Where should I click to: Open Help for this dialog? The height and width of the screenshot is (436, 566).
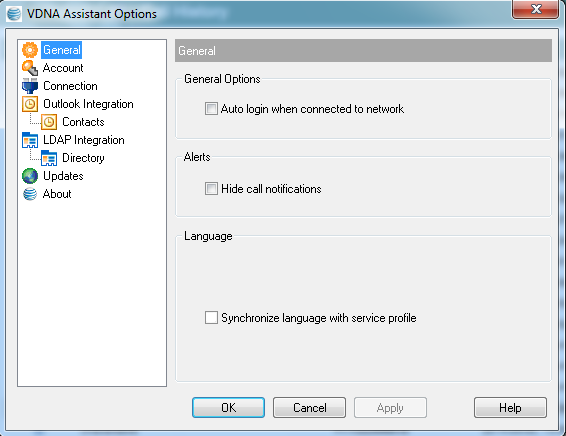[510, 407]
